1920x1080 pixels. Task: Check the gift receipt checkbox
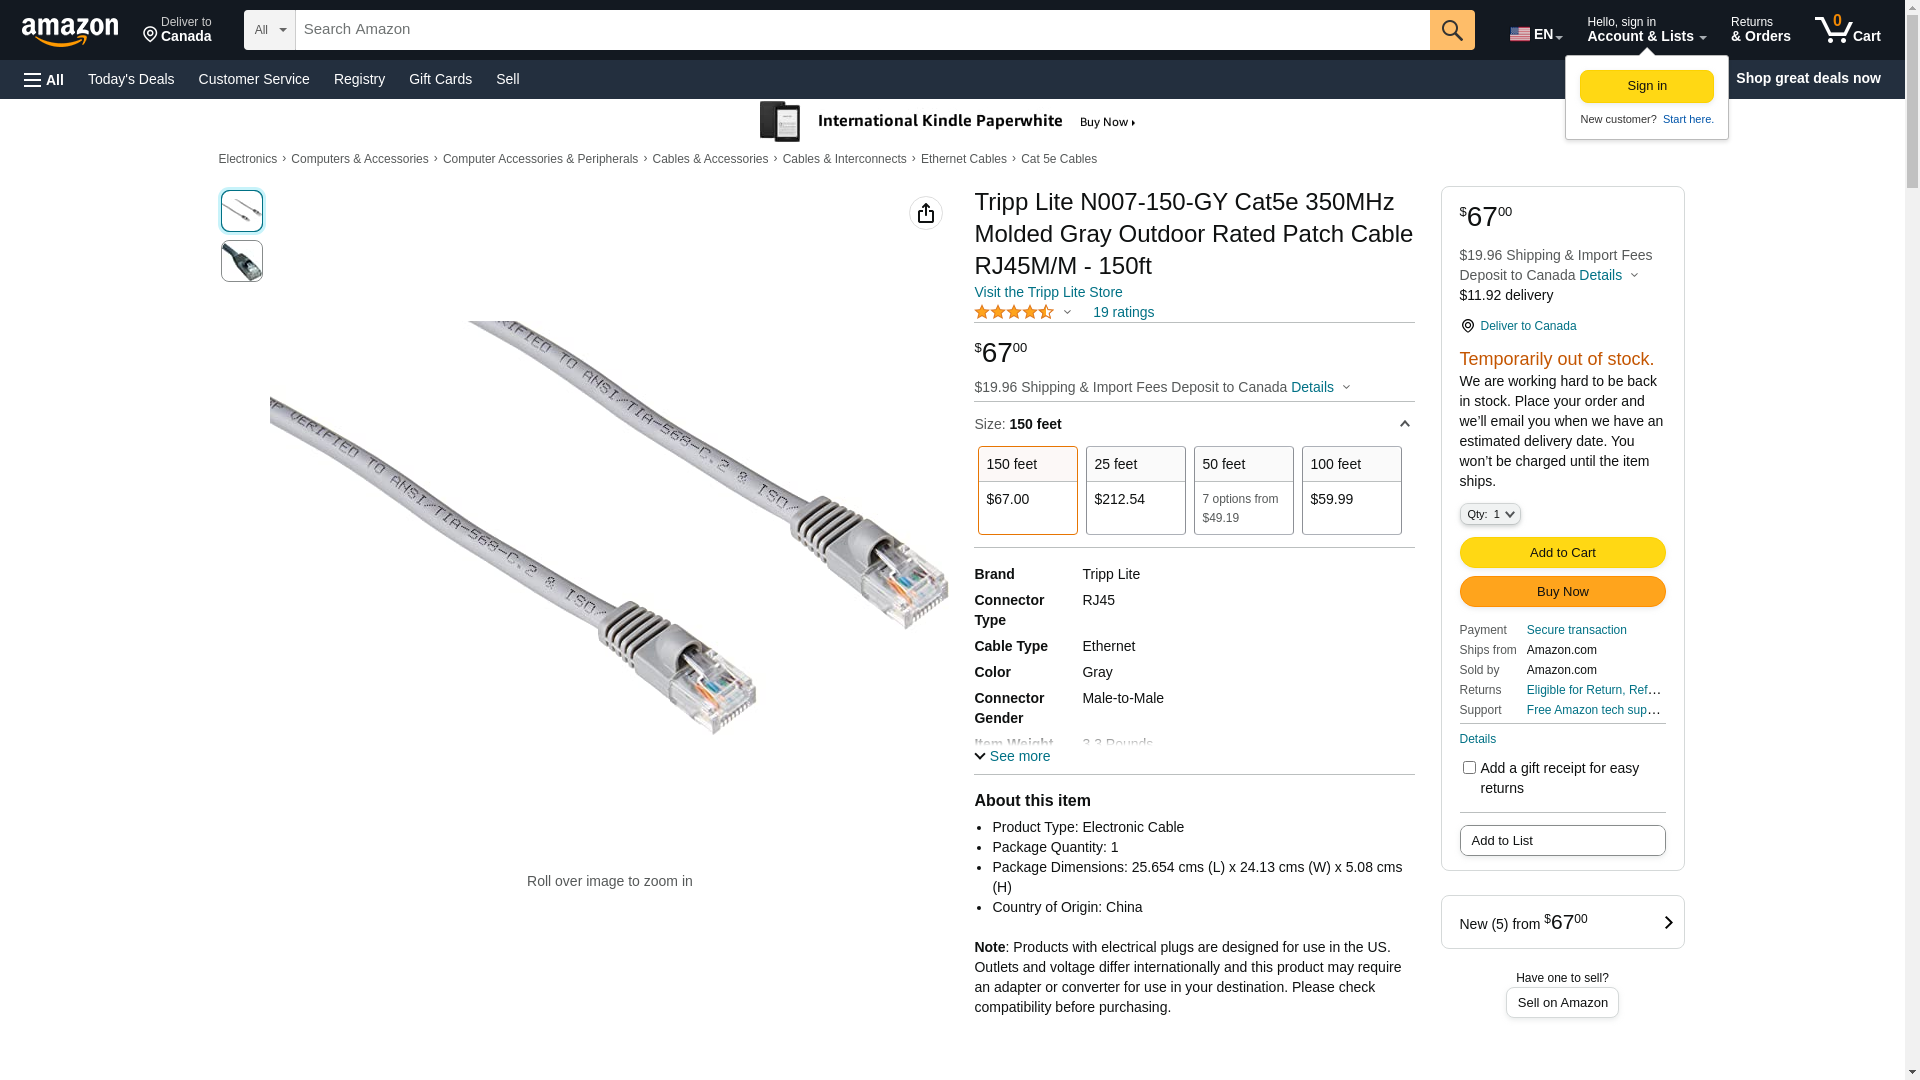tap(1469, 768)
